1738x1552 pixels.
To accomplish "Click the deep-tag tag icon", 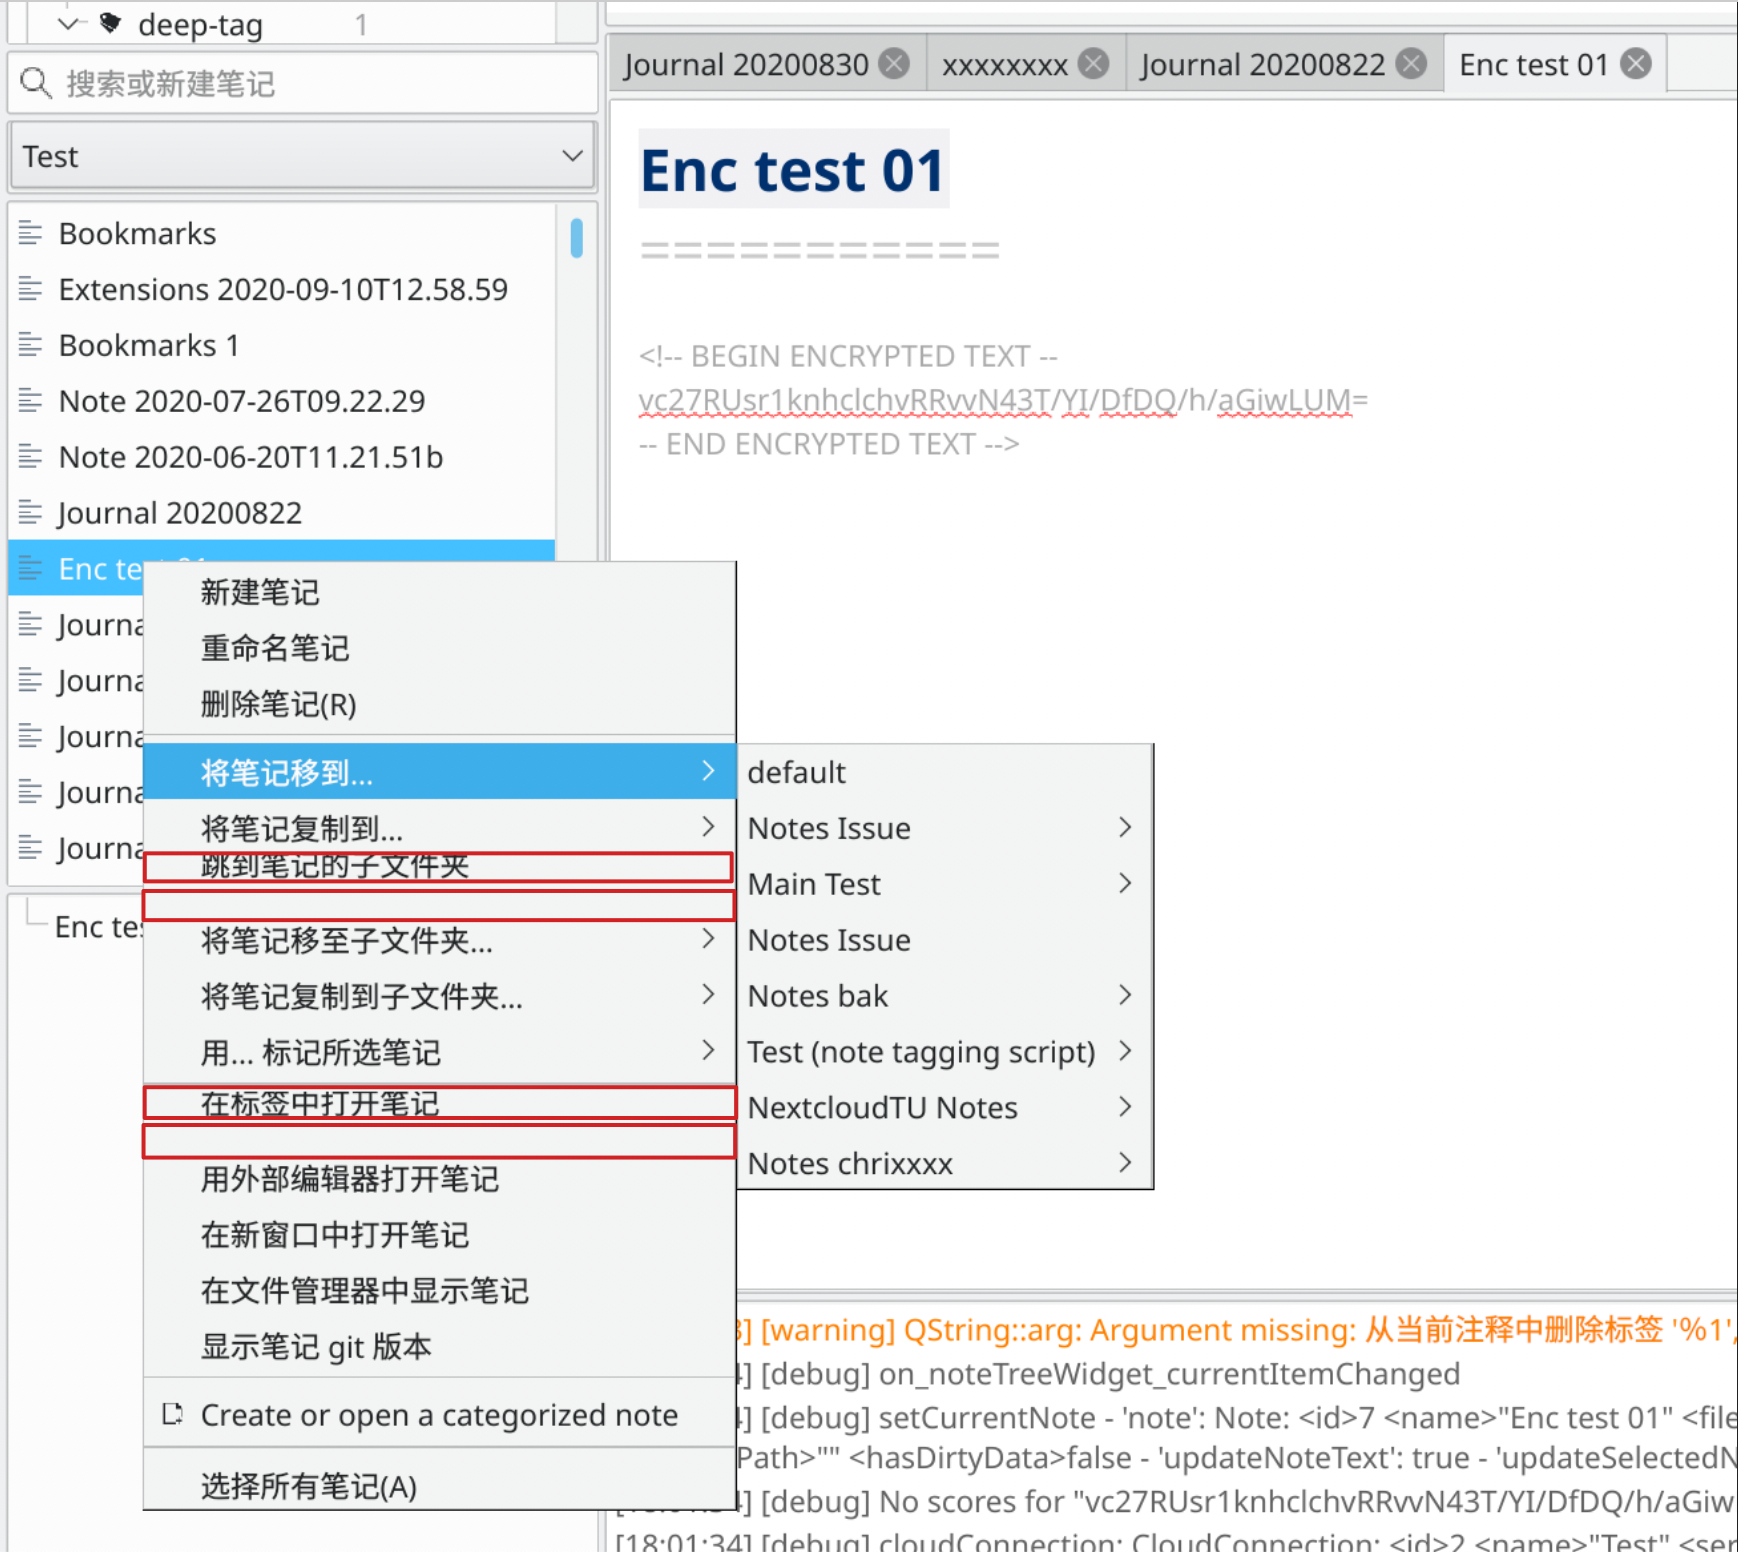I will click(110, 23).
